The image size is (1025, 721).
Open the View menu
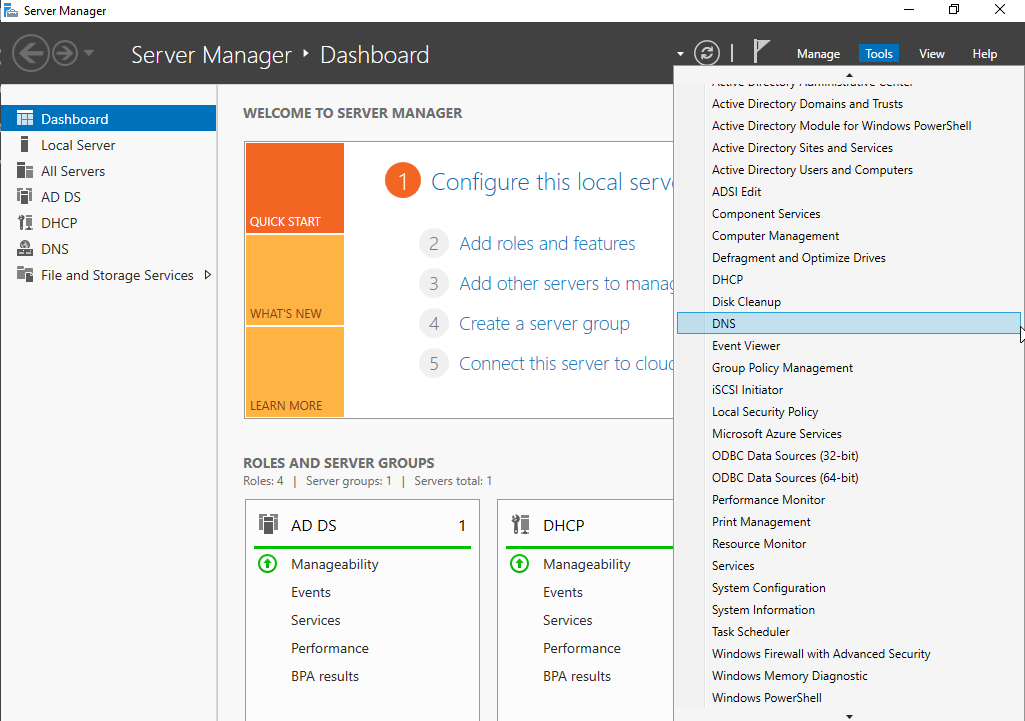coord(932,54)
